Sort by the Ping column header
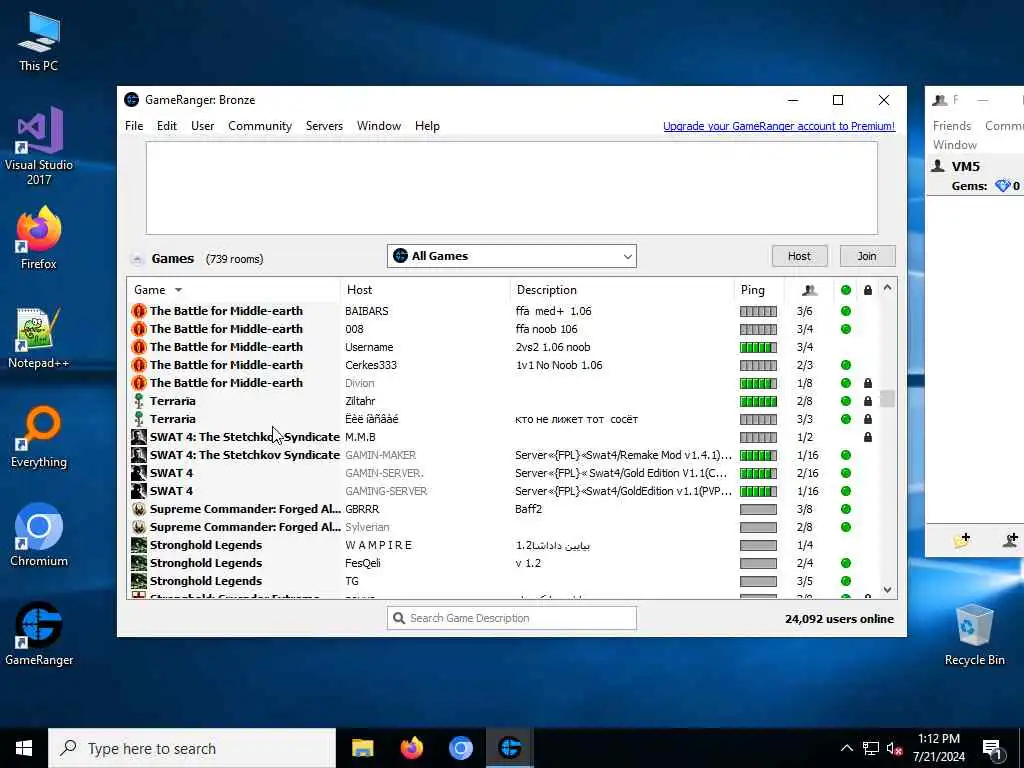 tap(758, 290)
